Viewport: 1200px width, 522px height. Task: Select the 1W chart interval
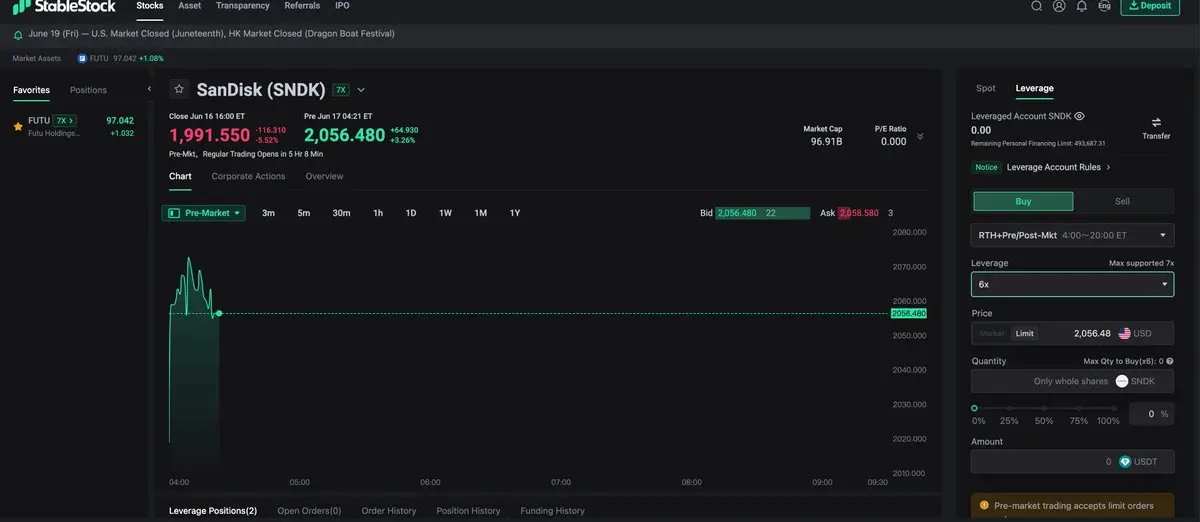445,213
